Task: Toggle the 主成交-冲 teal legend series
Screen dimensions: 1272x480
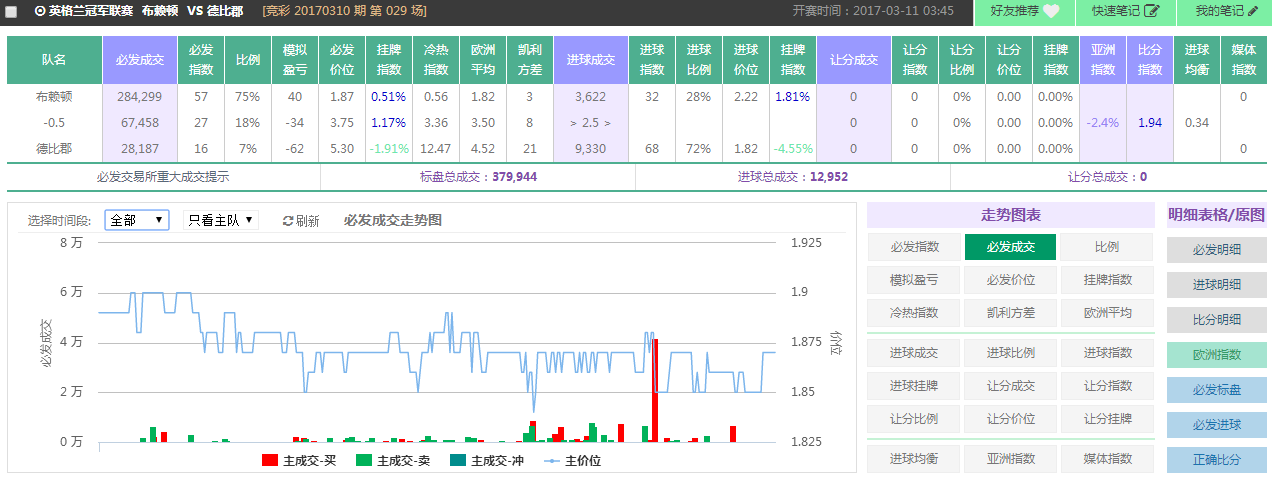Action: (x=487, y=461)
